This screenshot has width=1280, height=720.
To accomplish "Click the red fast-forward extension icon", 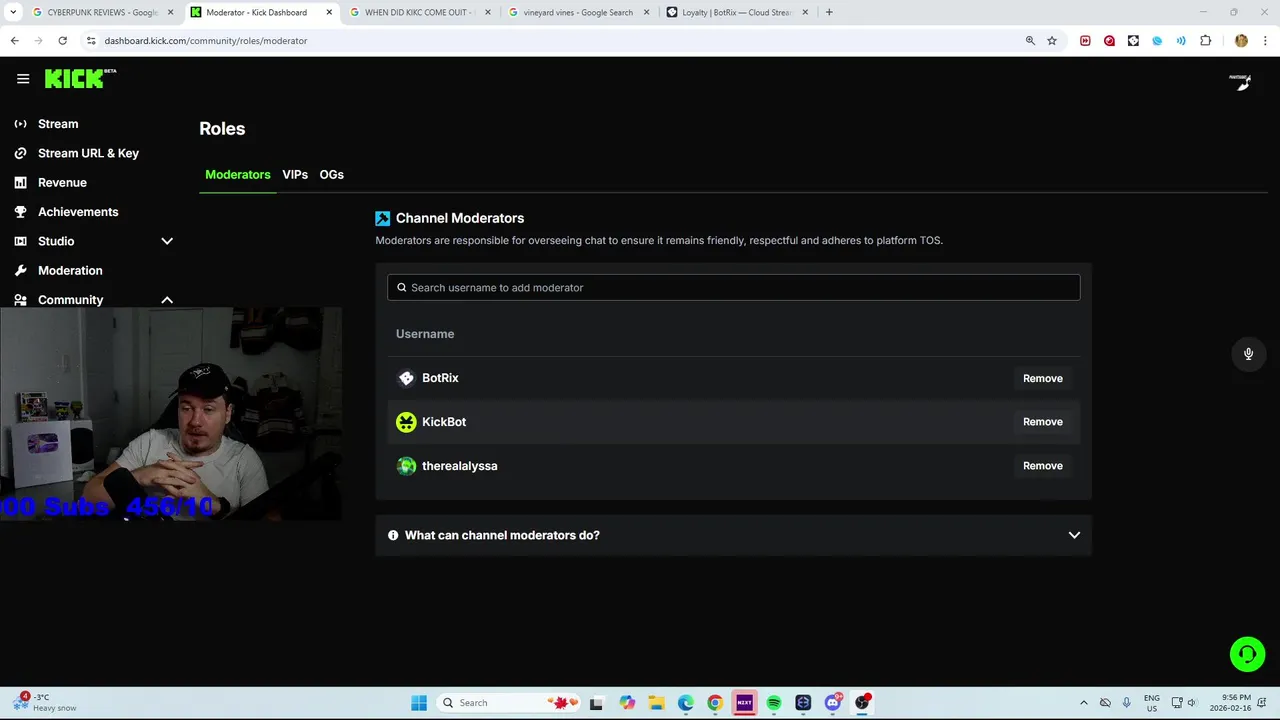I will [1085, 41].
